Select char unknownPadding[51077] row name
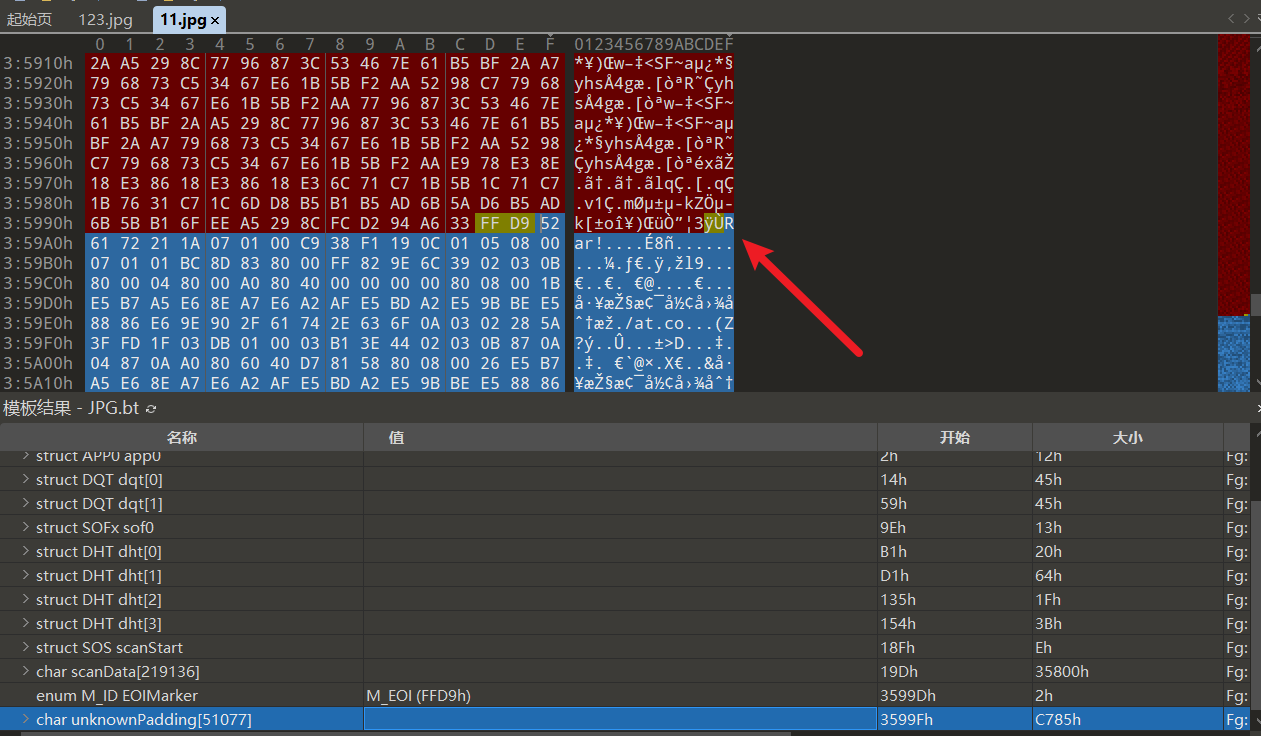This screenshot has width=1261, height=736. [x=144, y=719]
